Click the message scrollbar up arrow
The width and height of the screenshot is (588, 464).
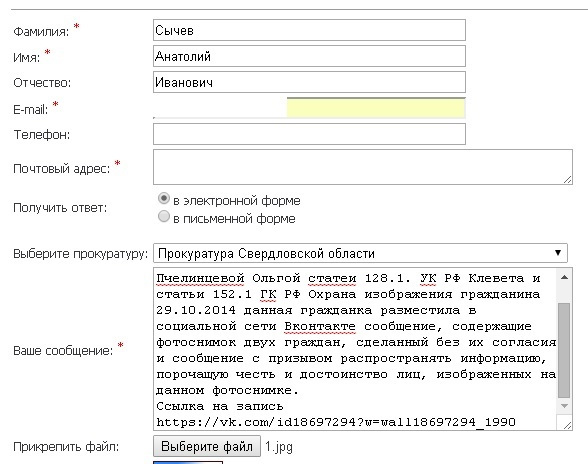coord(564,278)
